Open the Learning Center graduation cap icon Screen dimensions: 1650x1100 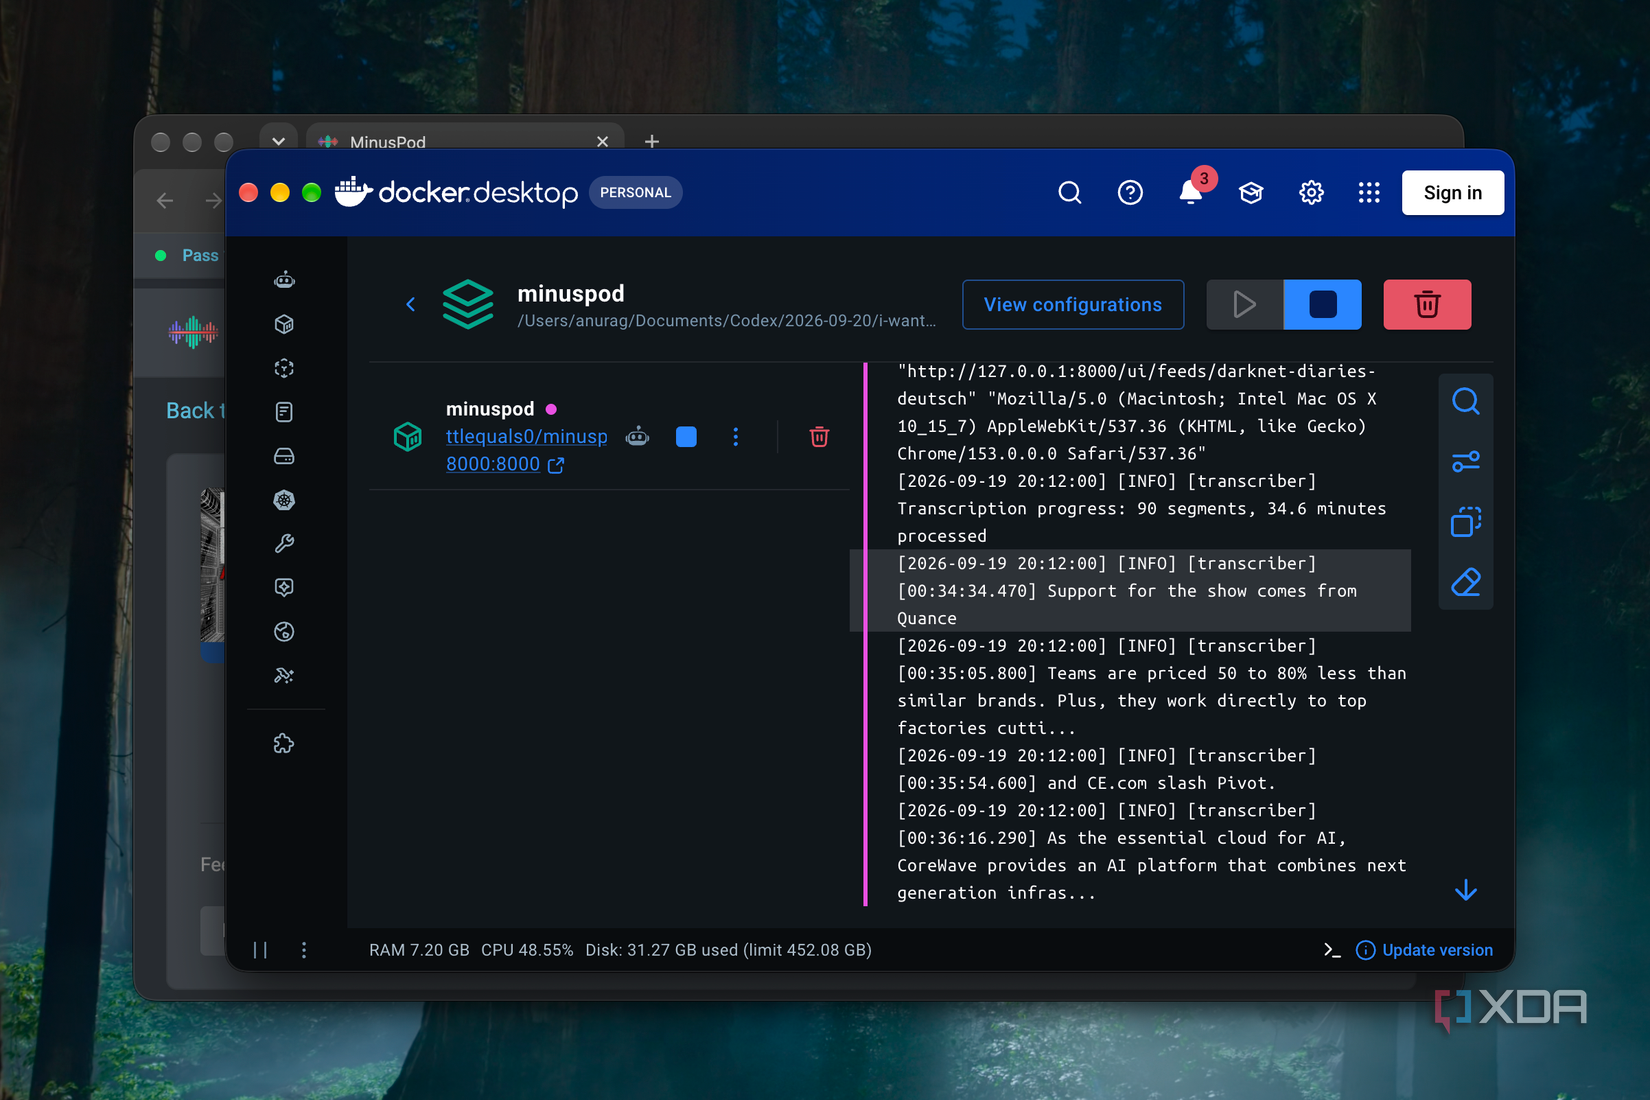click(x=1251, y=193)
